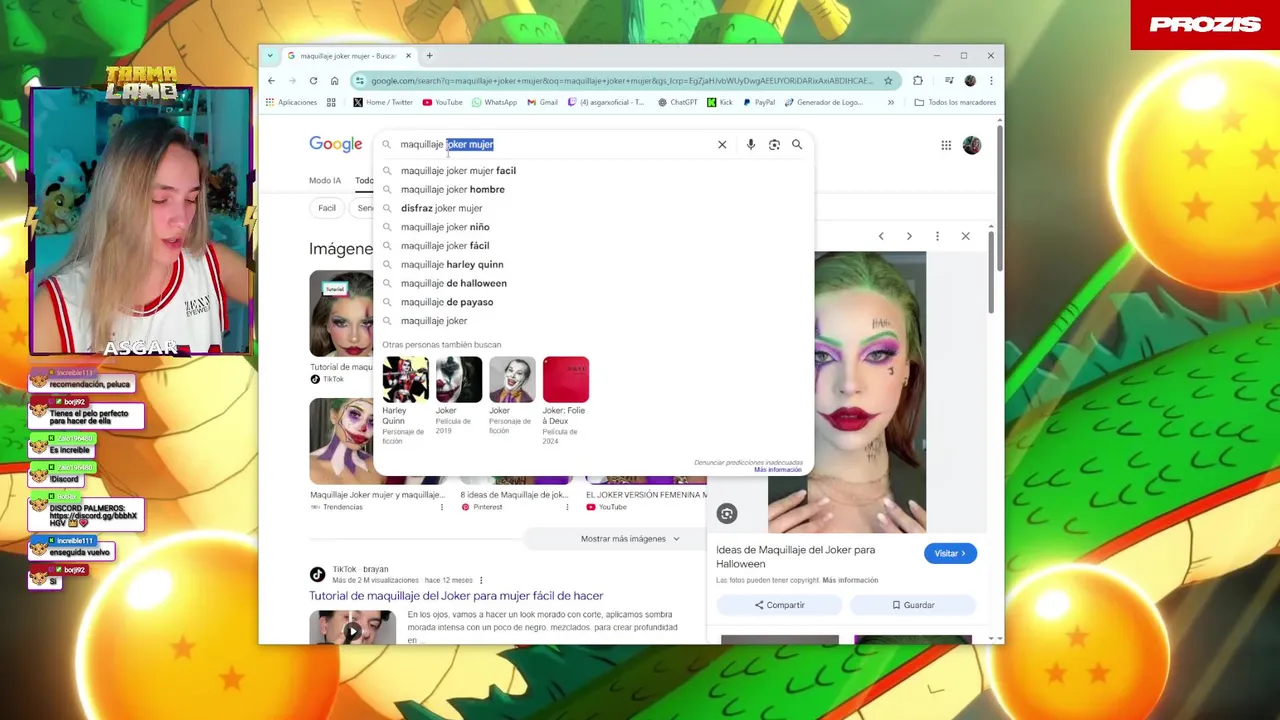Click the Lens search icon on preview image

[727, 514]
